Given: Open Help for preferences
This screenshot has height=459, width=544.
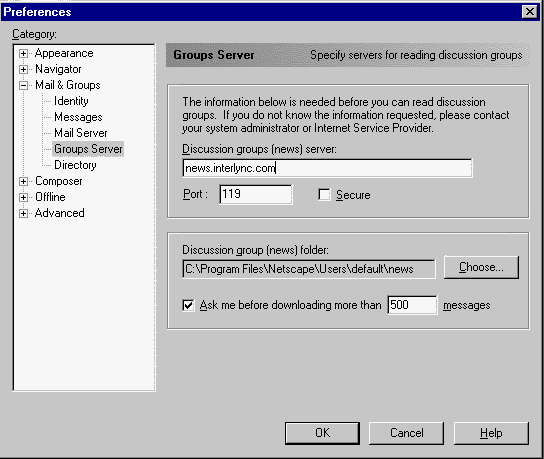Looking at the screenshot, I should coord(491,433).
